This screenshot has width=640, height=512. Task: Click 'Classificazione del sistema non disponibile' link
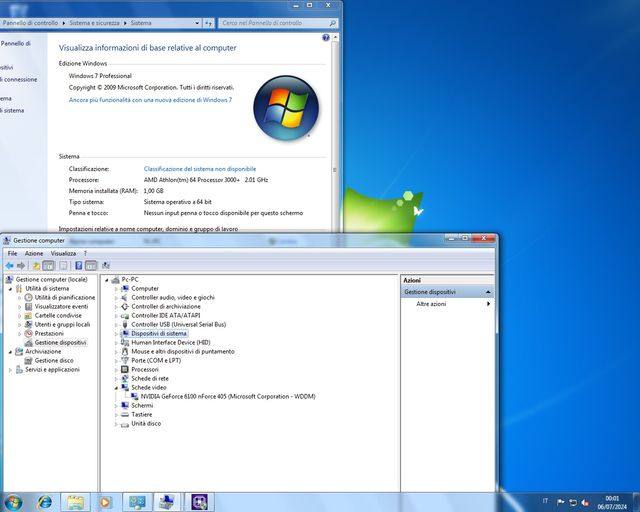[x=200, y=169]
